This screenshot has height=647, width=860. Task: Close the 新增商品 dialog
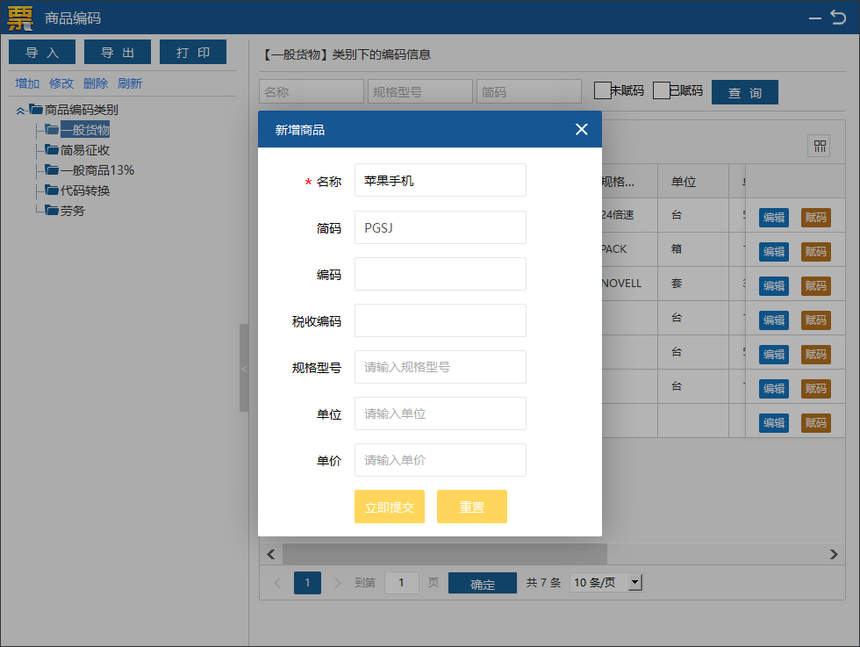click(x=581, y=129)
